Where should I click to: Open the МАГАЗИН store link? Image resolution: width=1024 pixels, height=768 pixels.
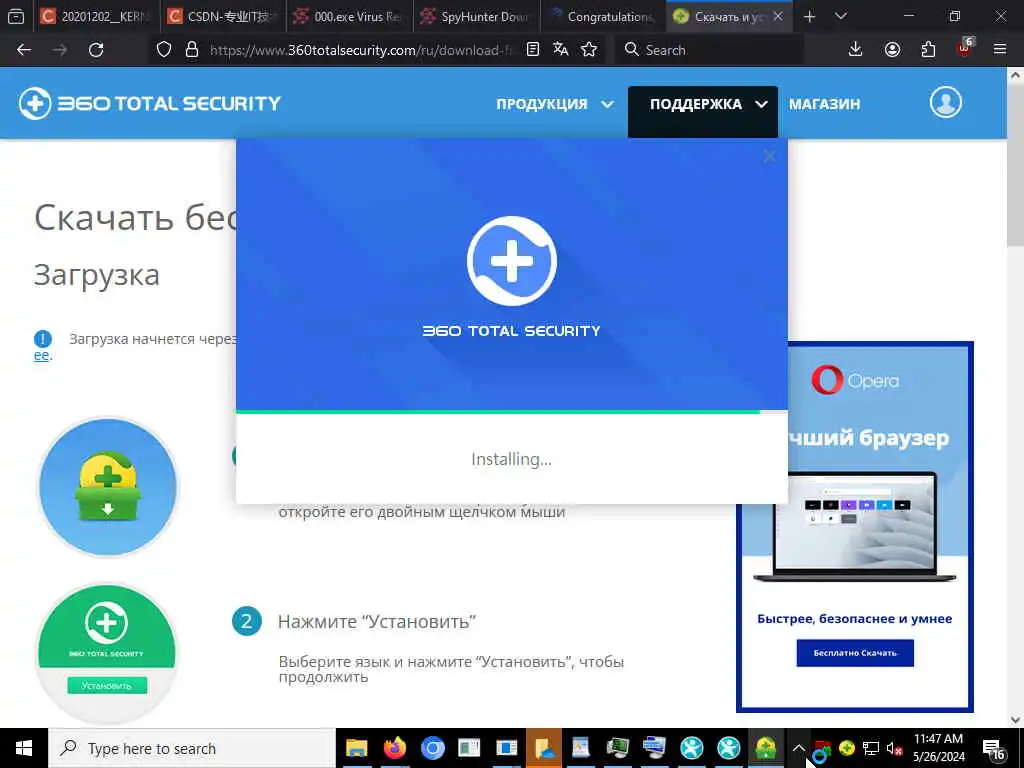point(824,104)
